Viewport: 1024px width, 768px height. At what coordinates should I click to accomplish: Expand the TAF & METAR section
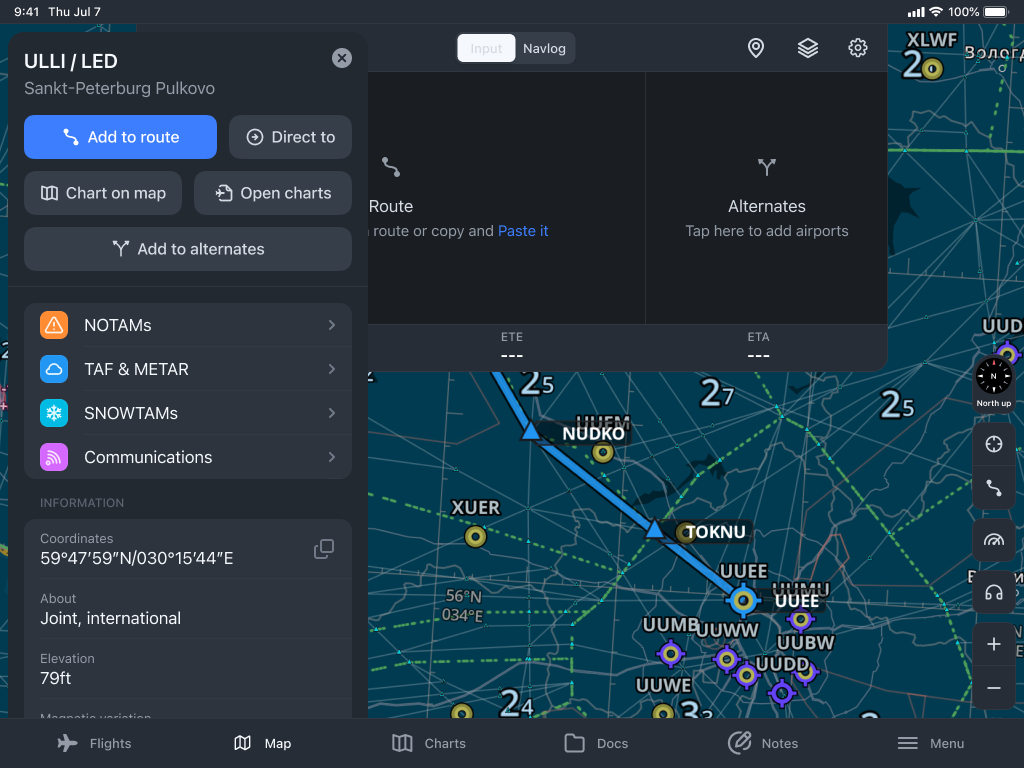coord(187,369)
